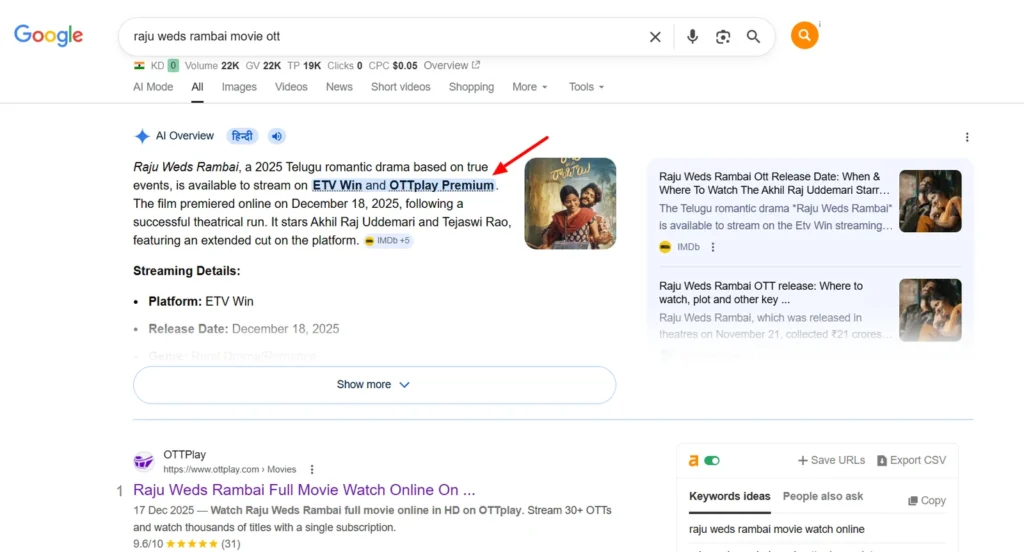
Task: Click thumbnail of 'Ott Release Date' source card
Action: (930, 201)
